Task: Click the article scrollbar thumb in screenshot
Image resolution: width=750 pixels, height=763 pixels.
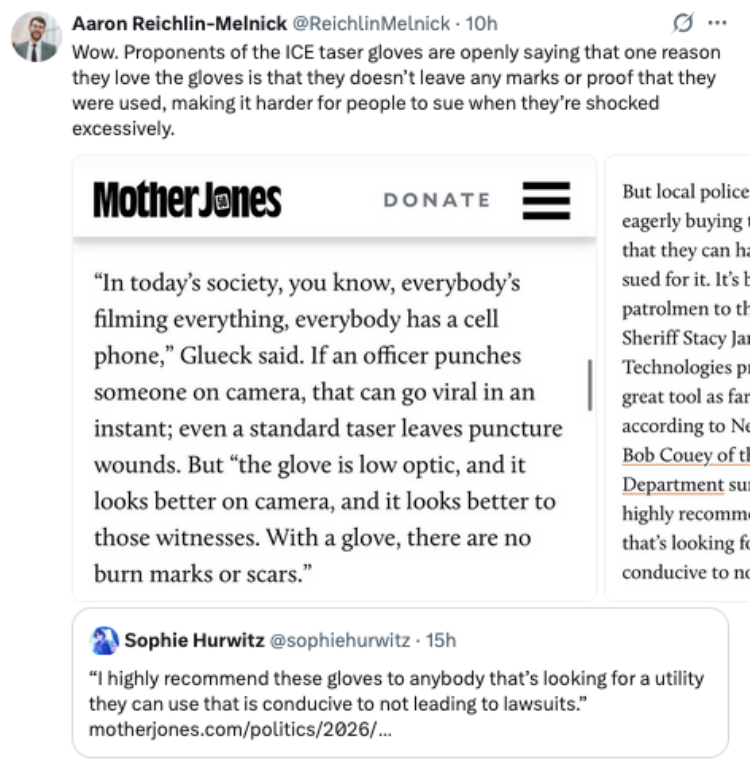Action: (590, 385)
